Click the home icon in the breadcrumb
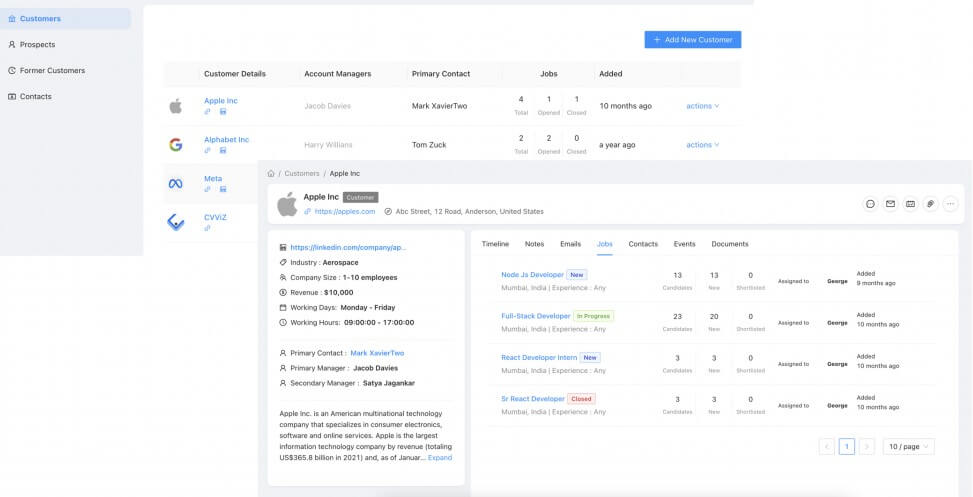The width and height of the screenshot is (973, 497). tap(271, 174)
